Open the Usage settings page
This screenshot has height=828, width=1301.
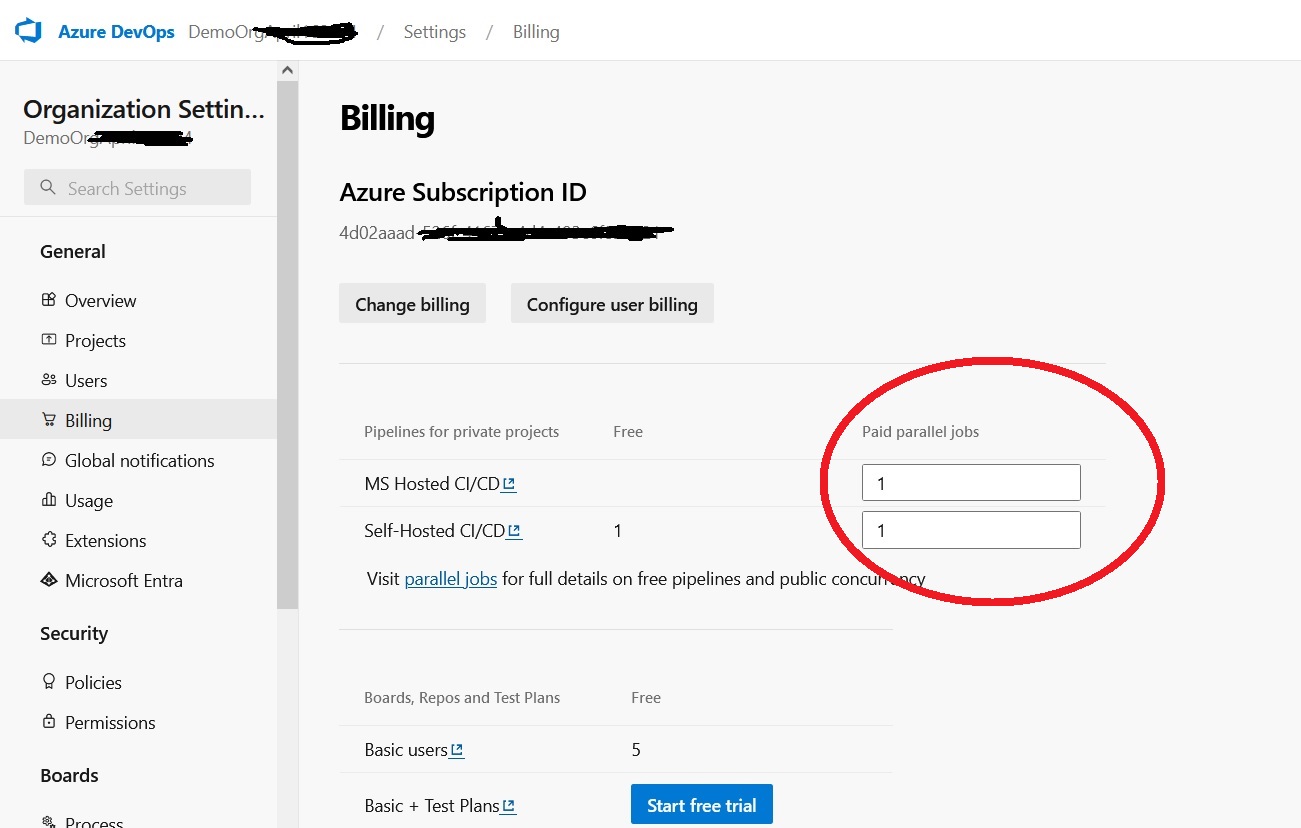pos(89,500)
